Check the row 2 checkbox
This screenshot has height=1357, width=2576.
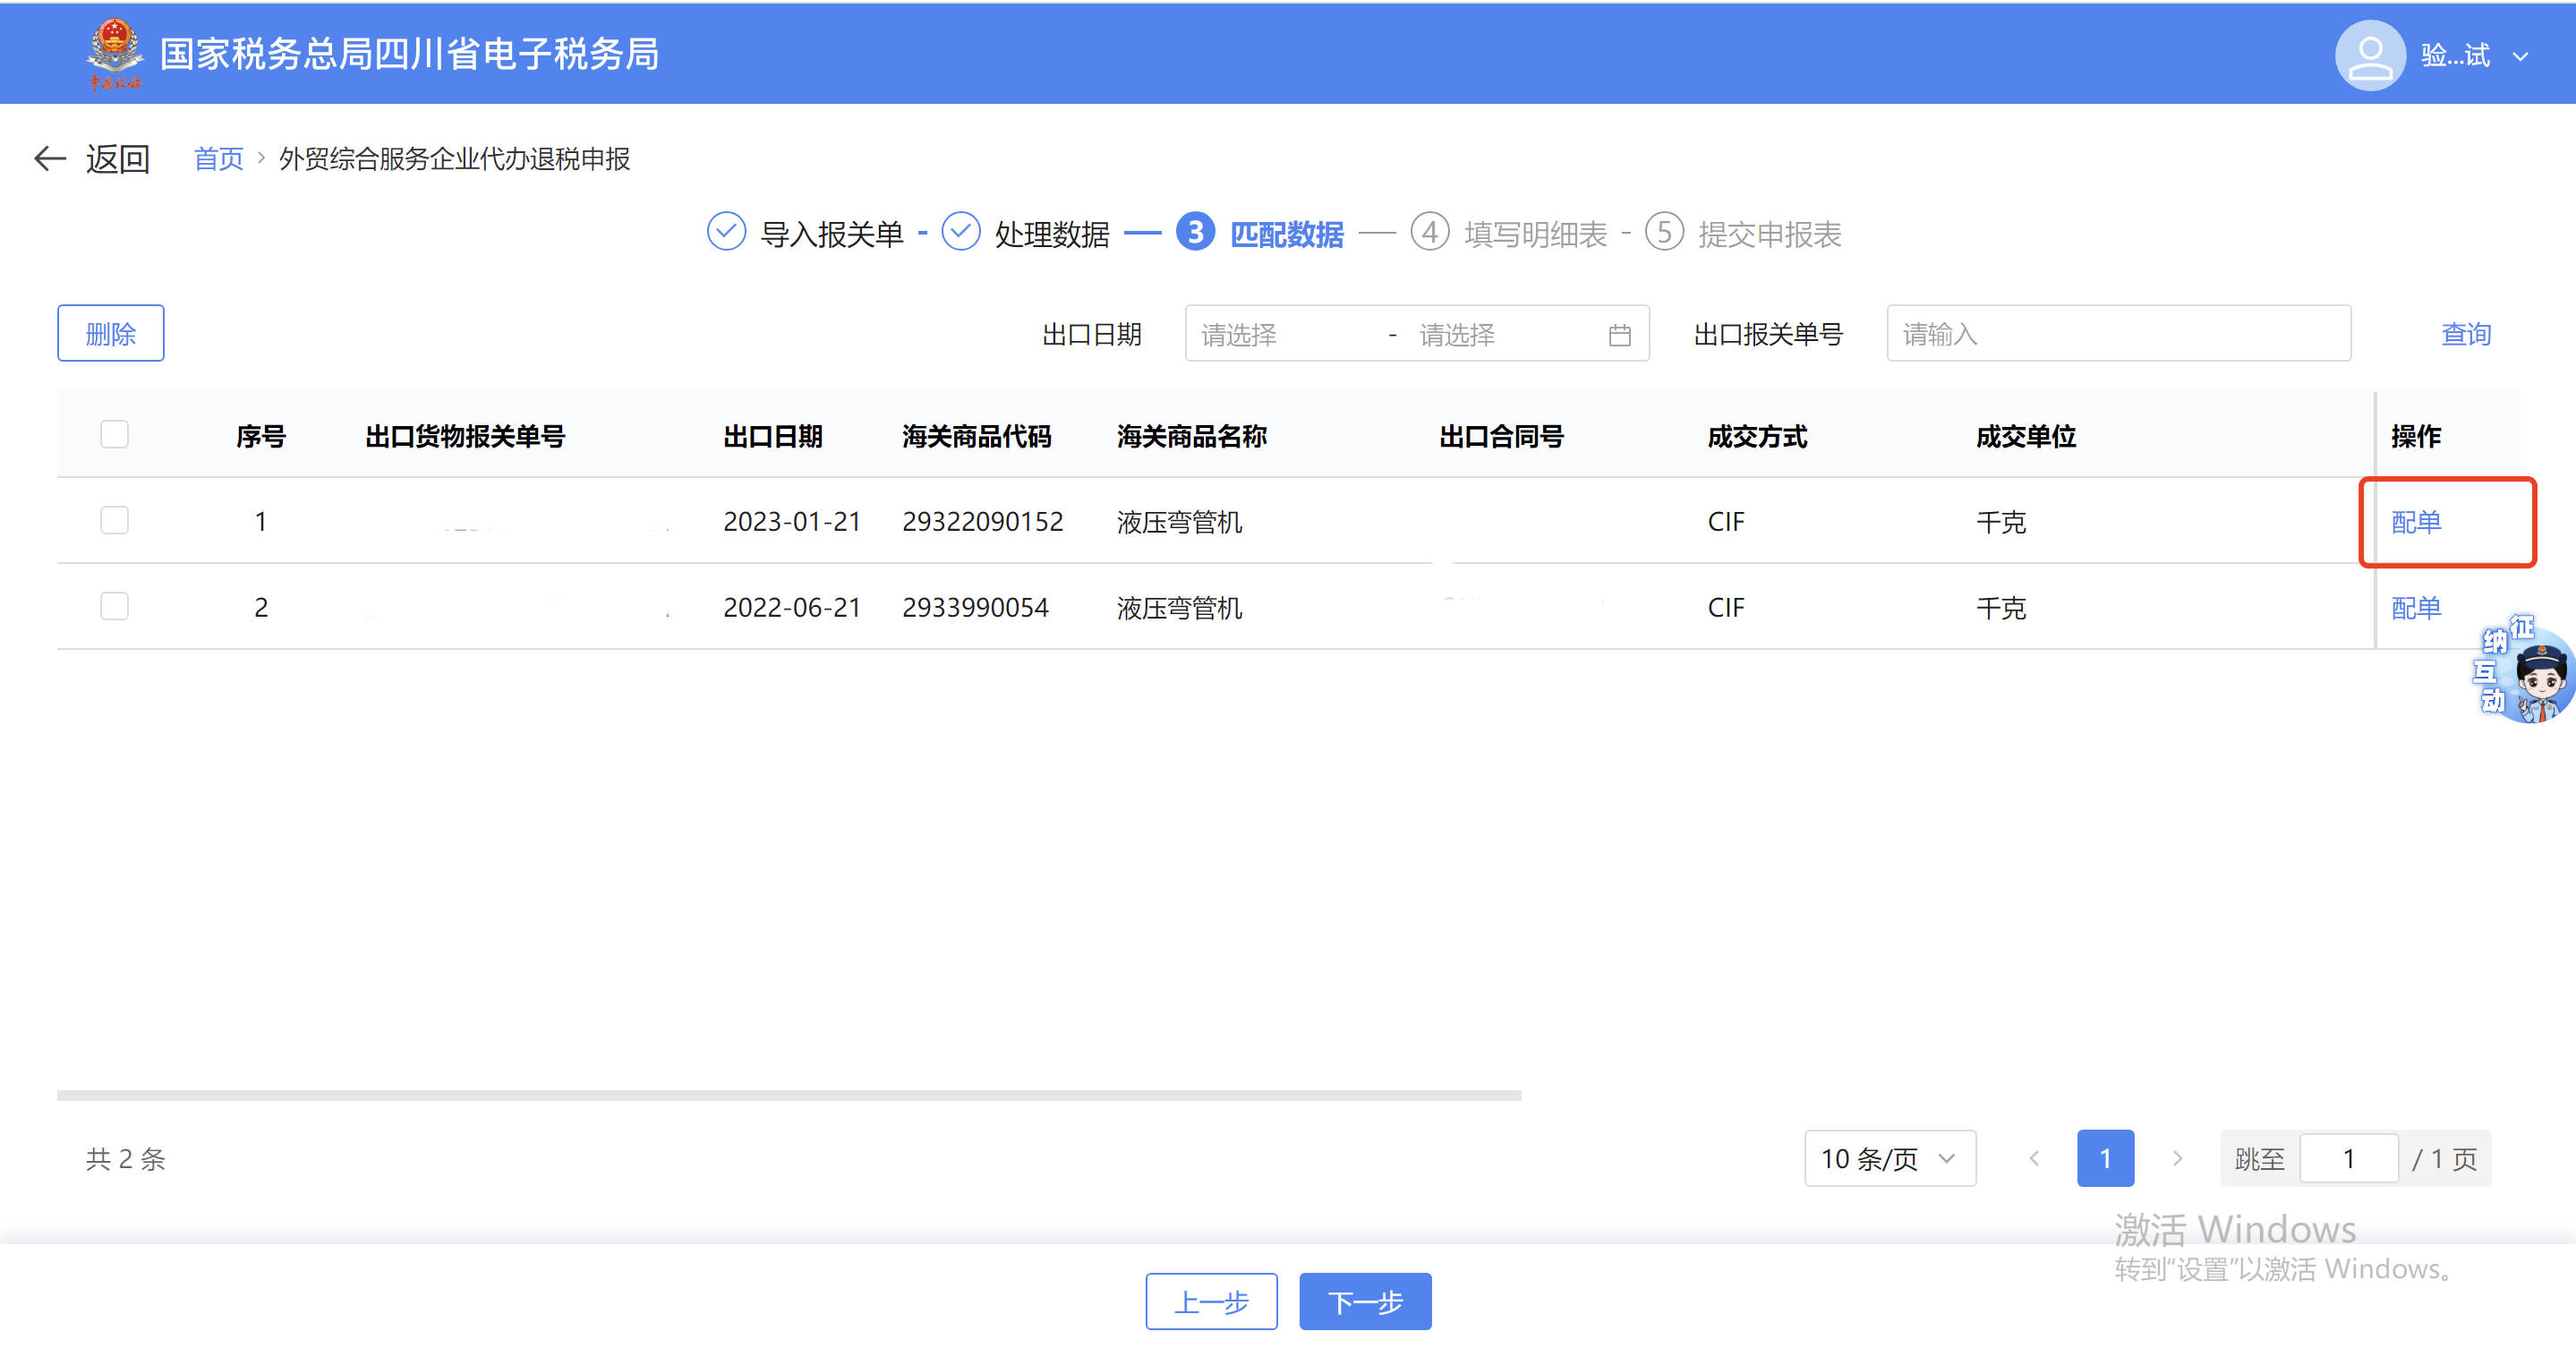pyautogui.click(x=115, y=607)
